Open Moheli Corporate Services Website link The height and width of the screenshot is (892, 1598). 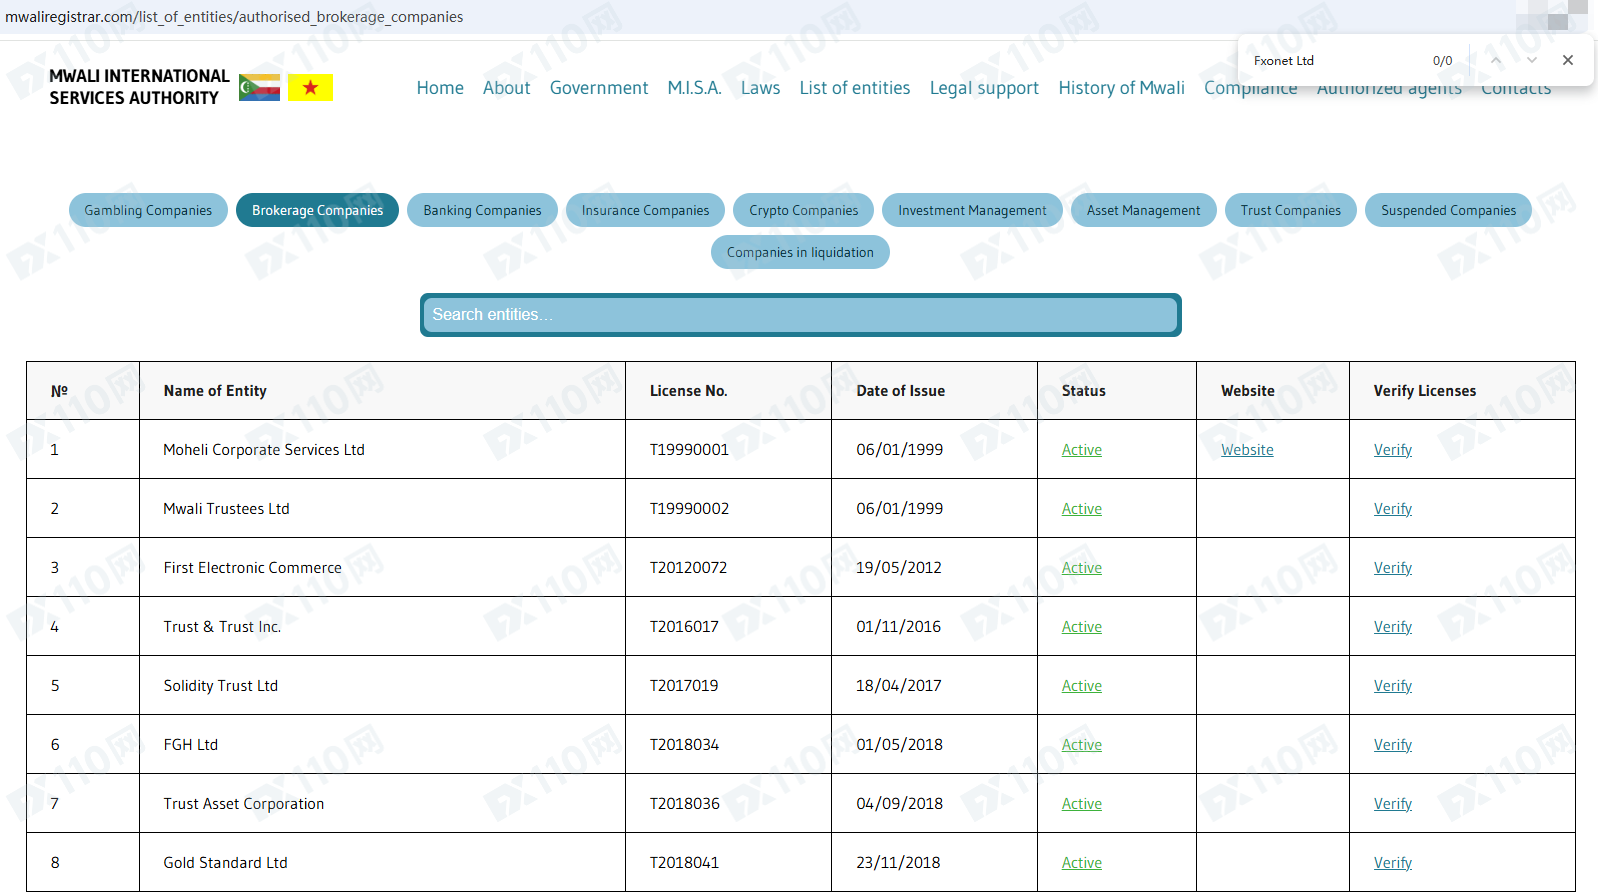(1247, 450)
